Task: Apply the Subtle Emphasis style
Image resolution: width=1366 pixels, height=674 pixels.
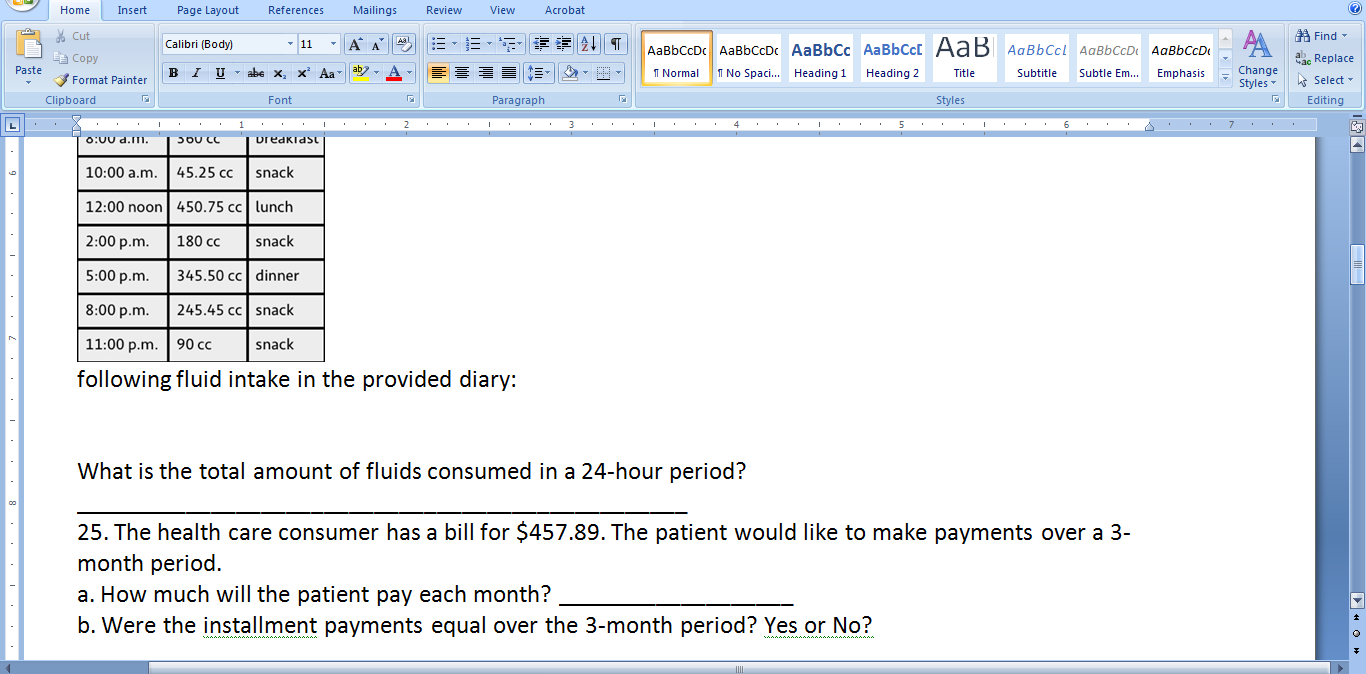Action: pos(1109,58)
